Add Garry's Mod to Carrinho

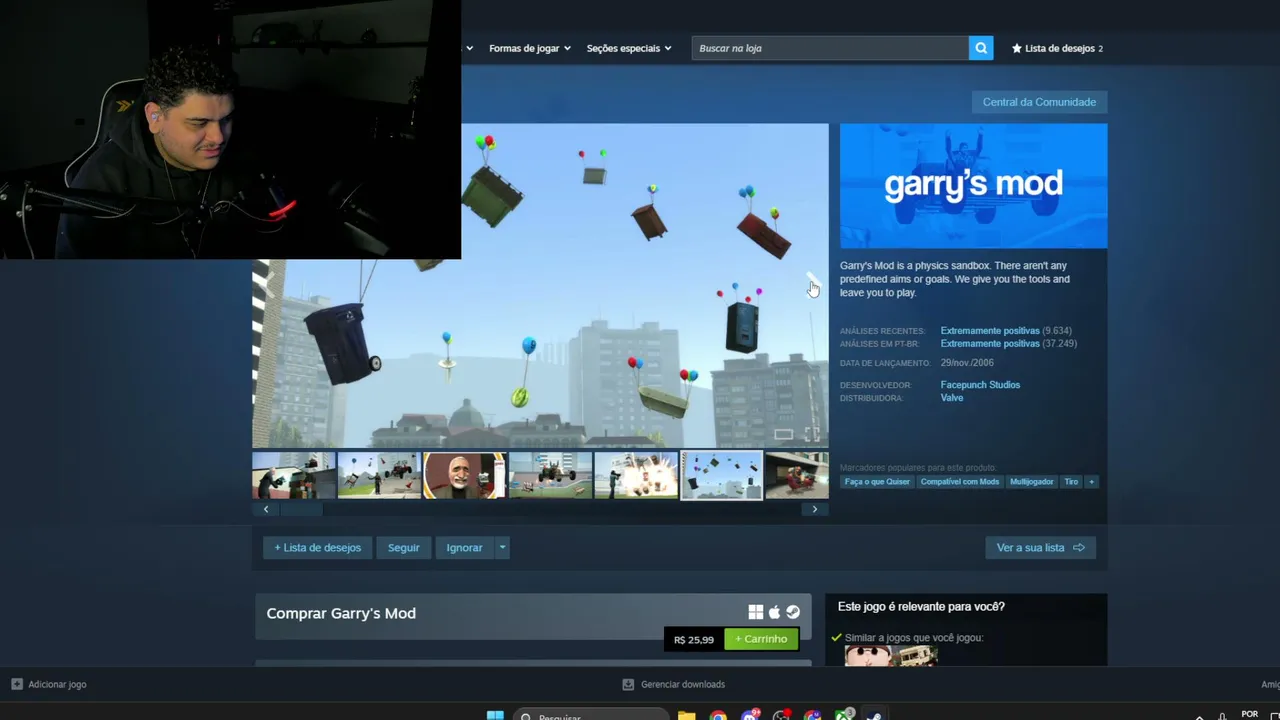(x=761, y=639)
